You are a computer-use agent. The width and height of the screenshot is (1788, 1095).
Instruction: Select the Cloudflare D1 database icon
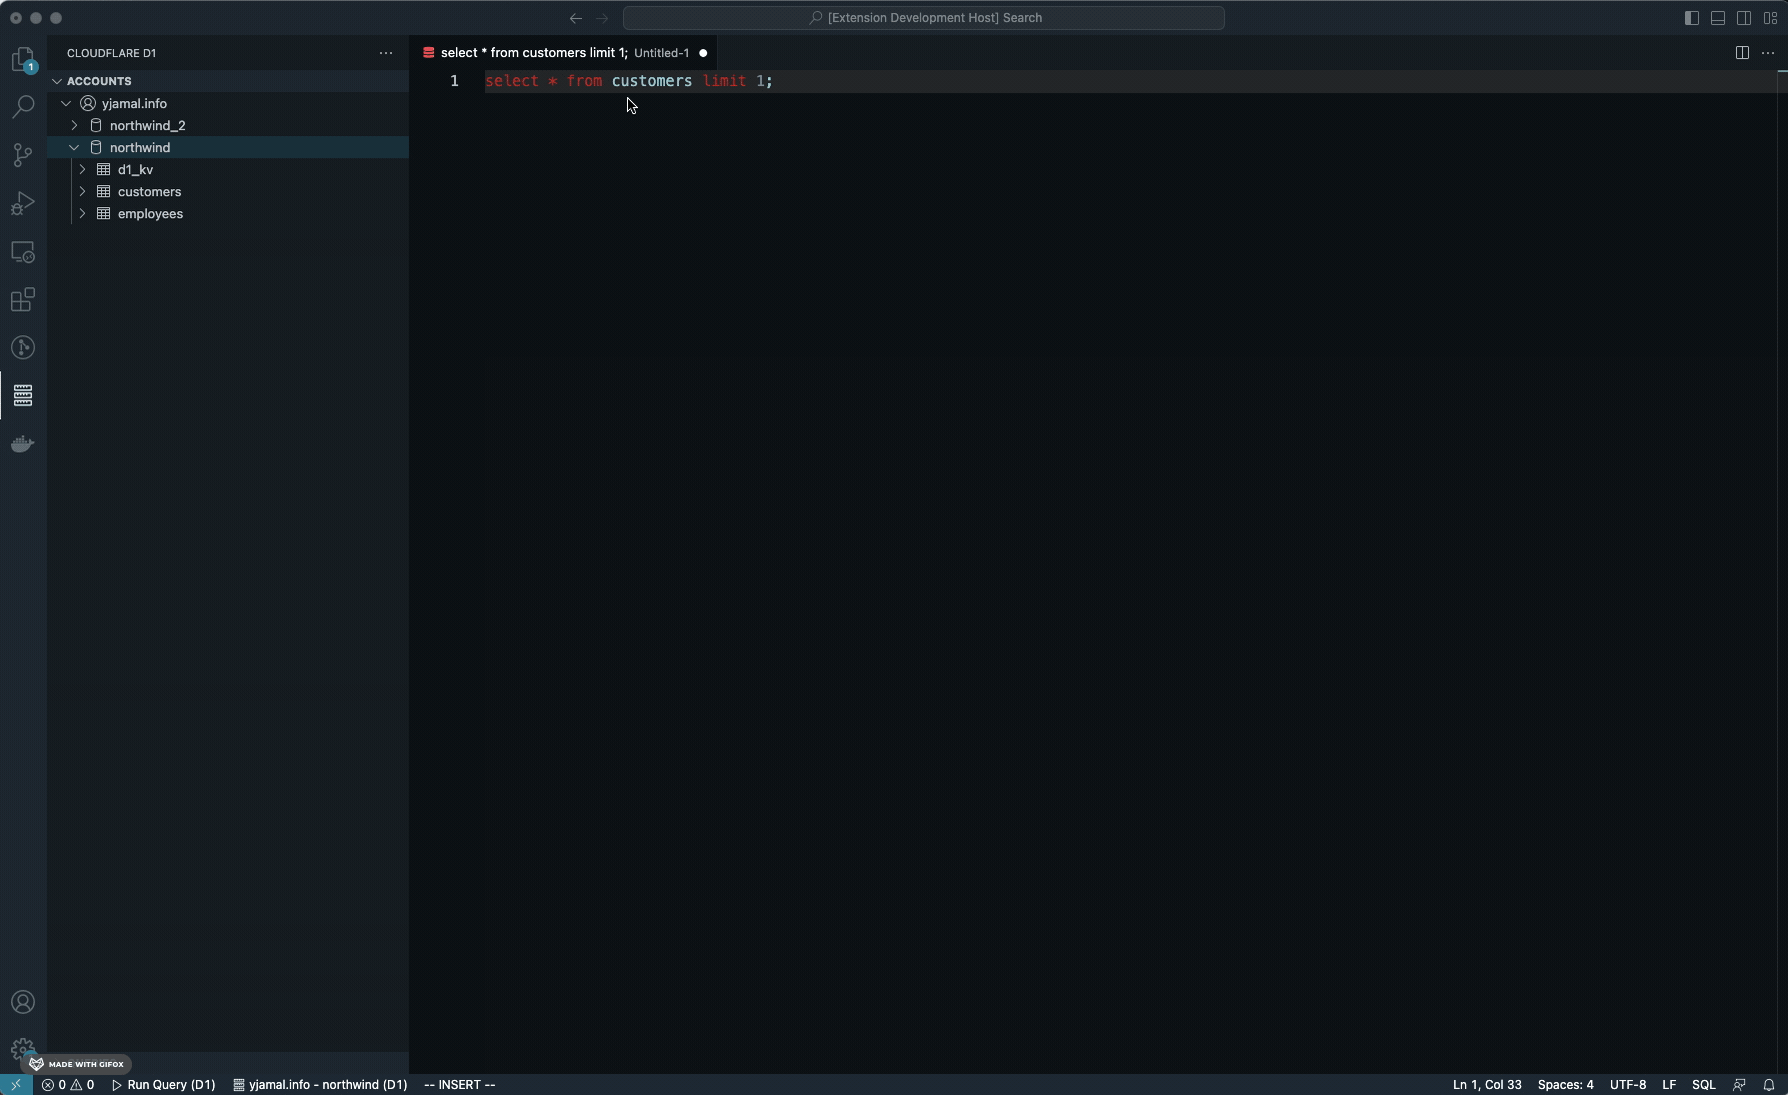point(23,395)
